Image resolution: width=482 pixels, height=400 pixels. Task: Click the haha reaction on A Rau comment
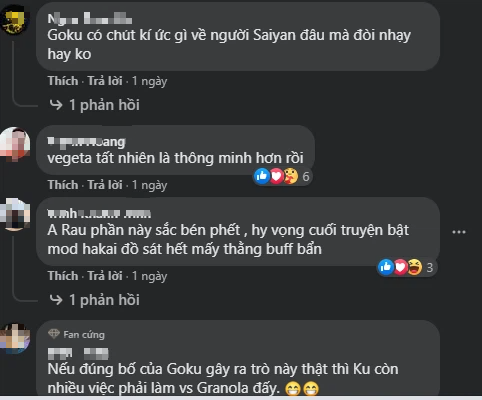415,267
